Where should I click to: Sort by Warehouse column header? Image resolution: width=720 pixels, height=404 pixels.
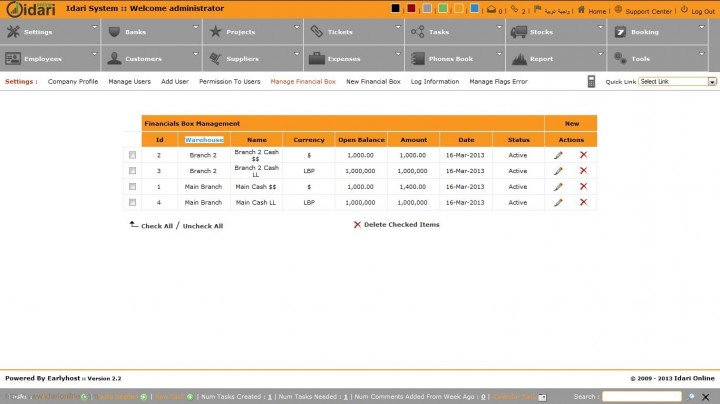(x=204, y=140)
